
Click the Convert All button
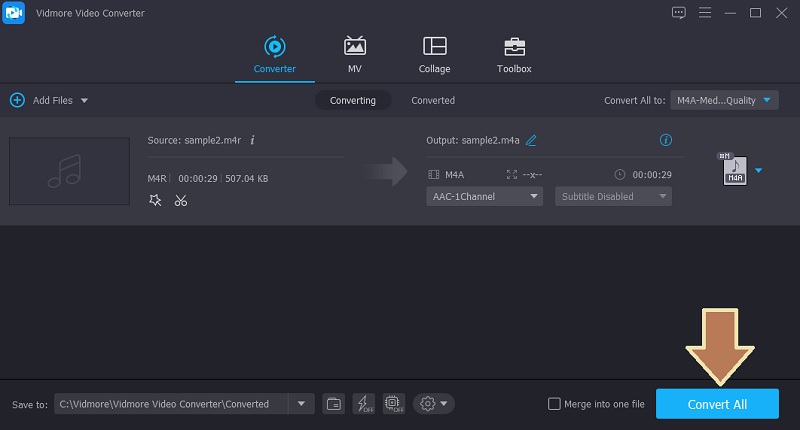tap(717, 404)
